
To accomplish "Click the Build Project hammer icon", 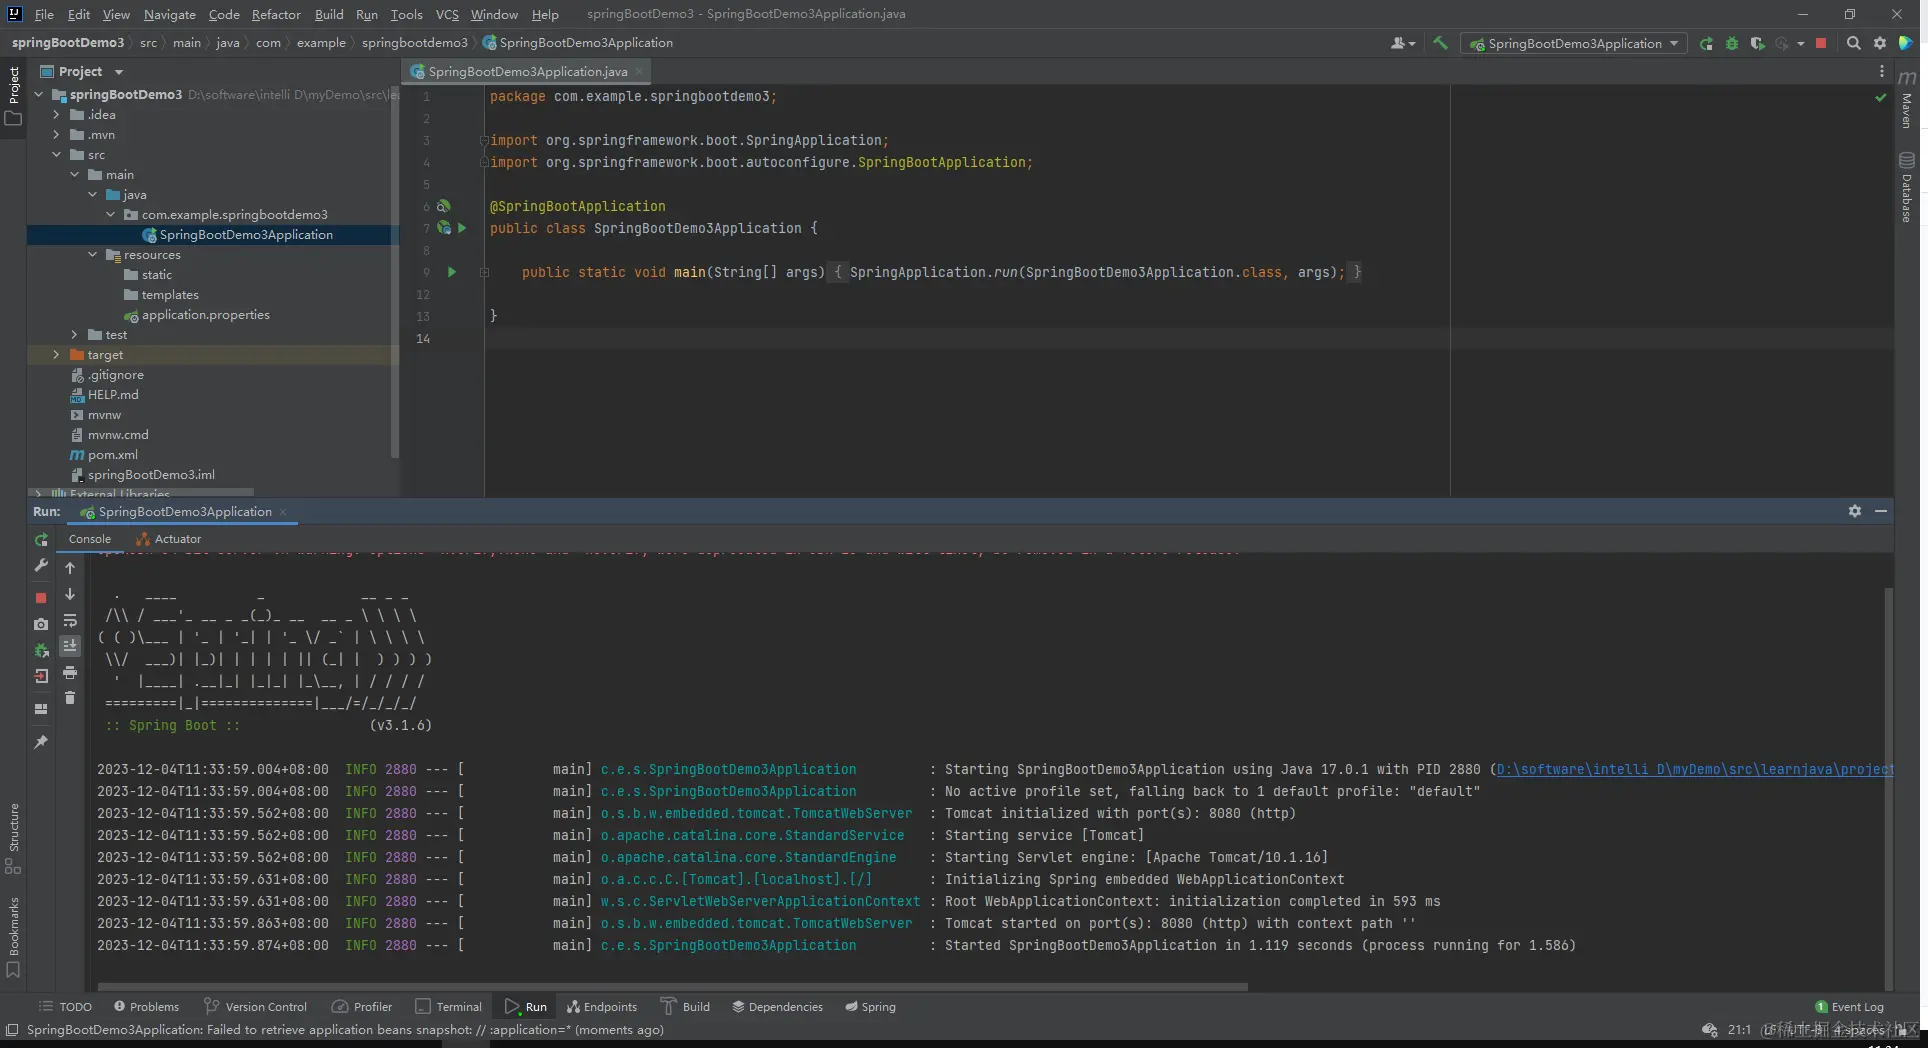I will (1440, 43).
